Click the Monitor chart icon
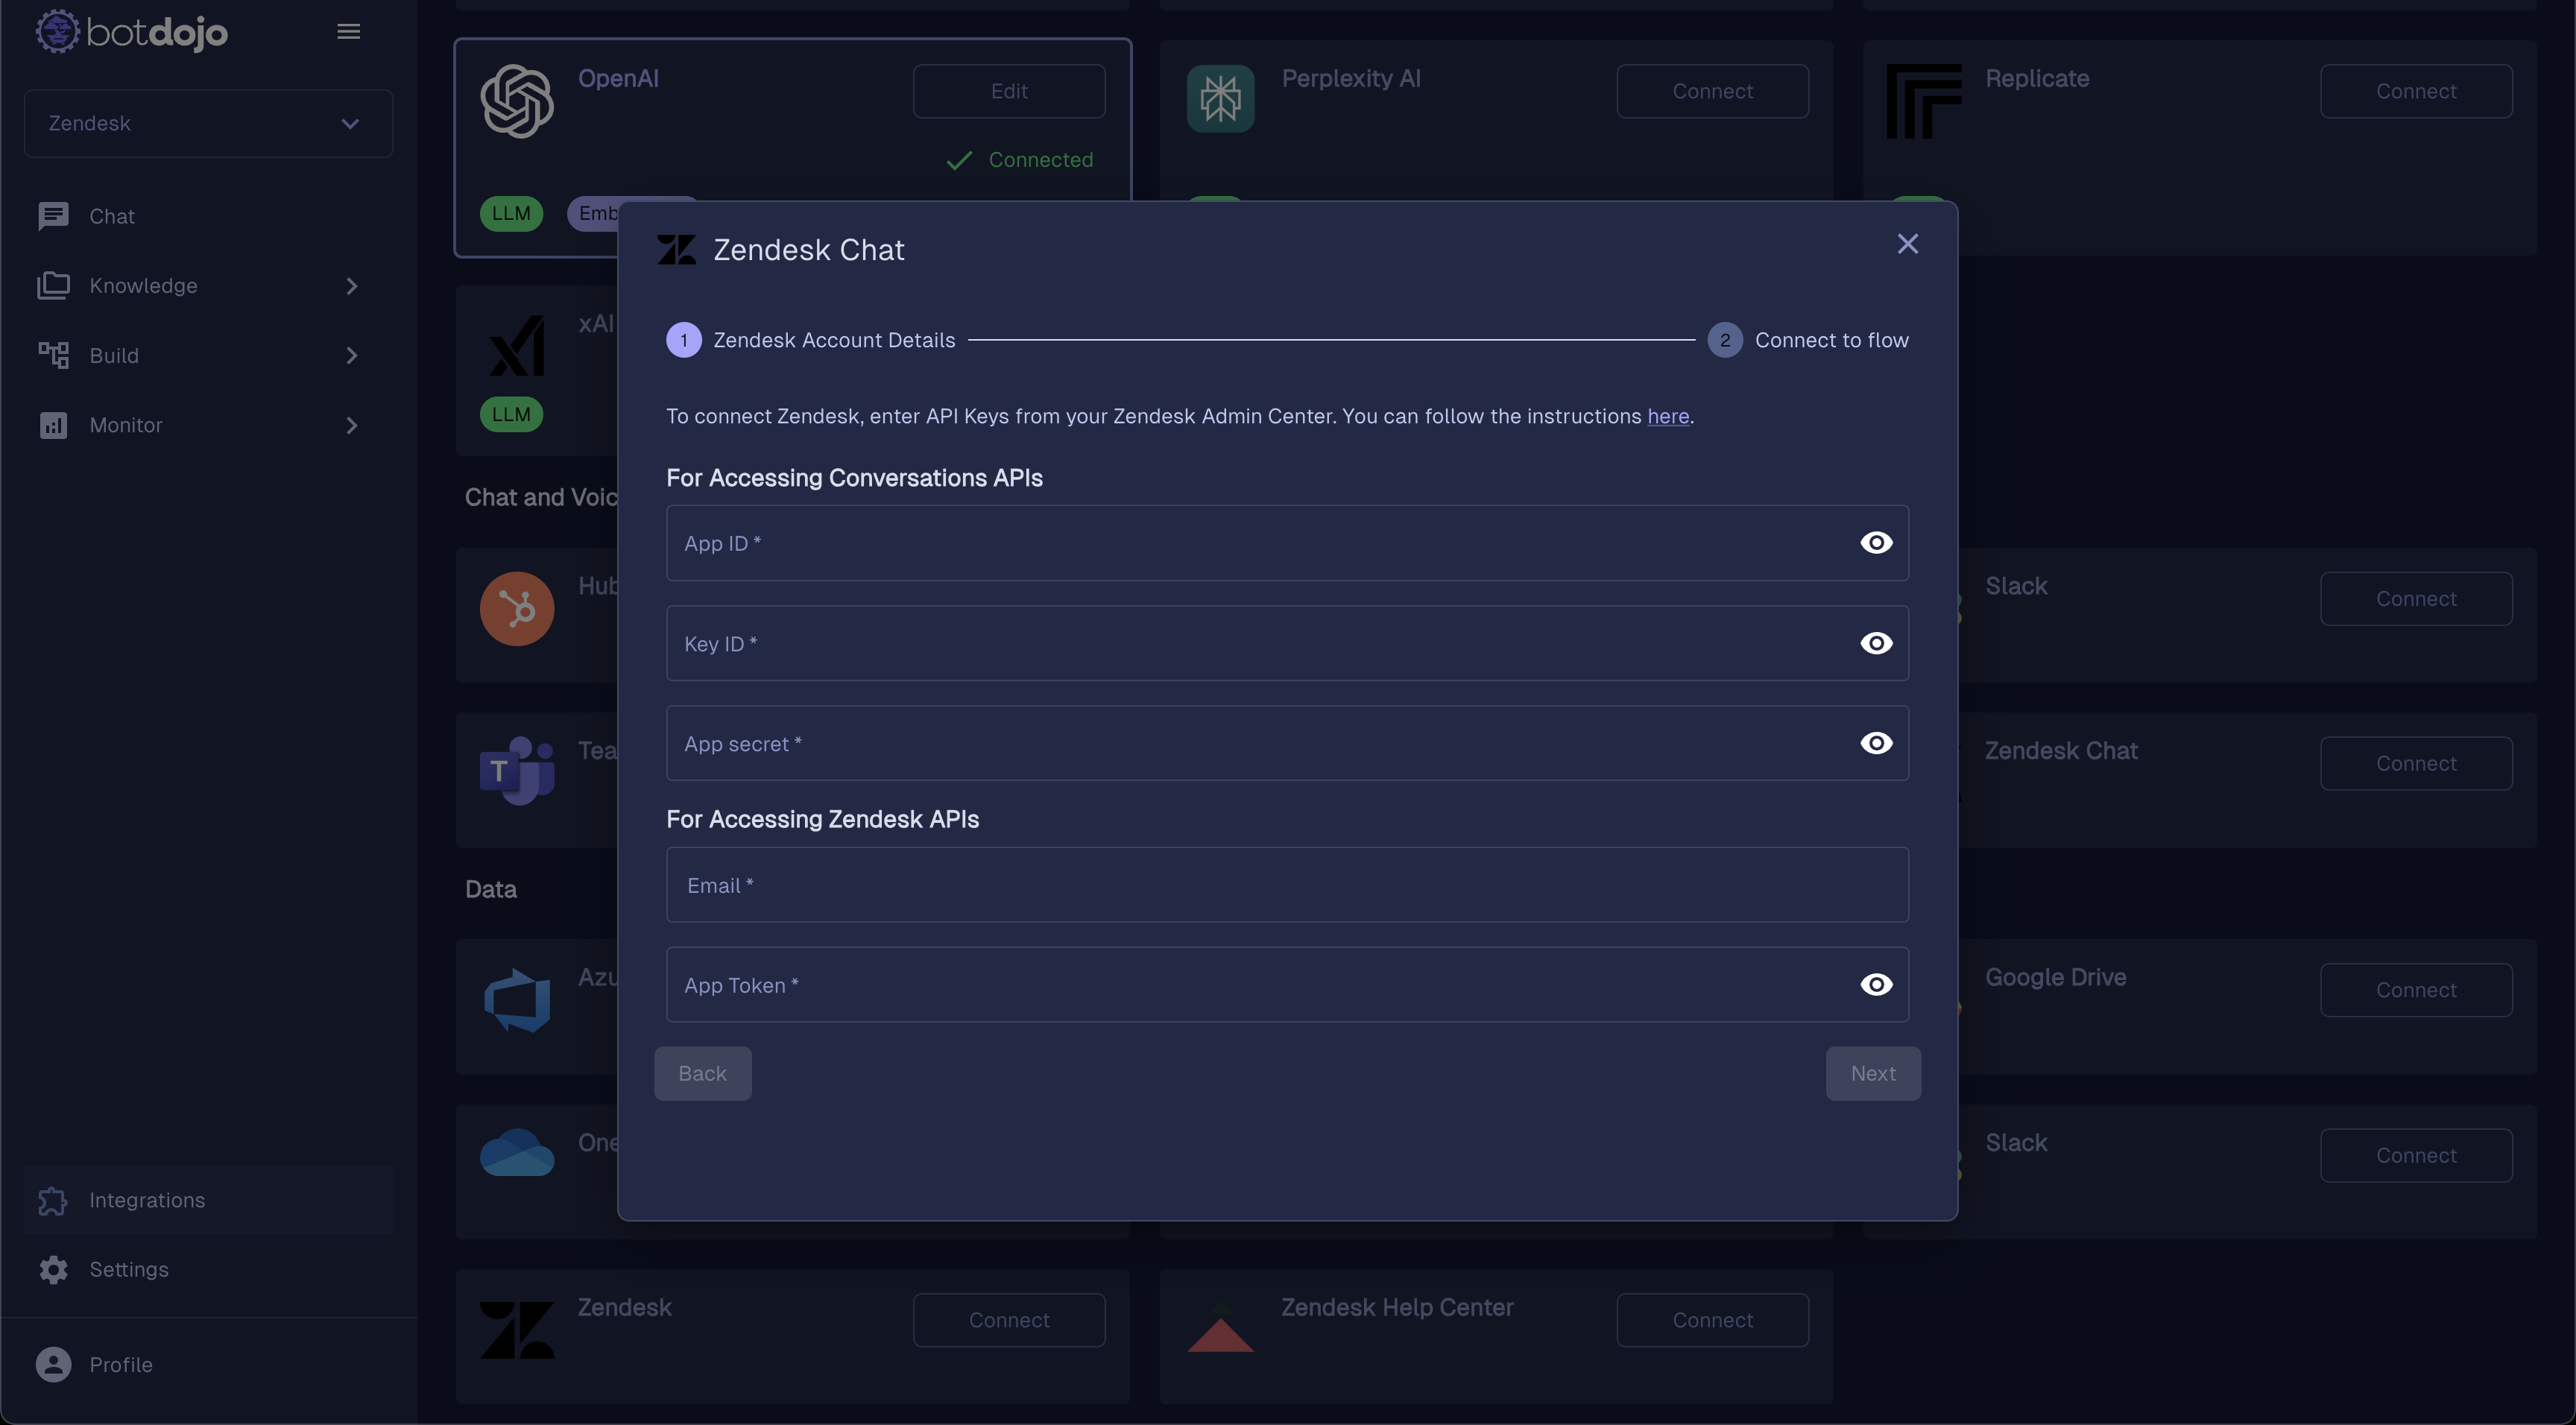Screen dimensions: 2576x1425 pyautogui.click(x=53, y=425)
